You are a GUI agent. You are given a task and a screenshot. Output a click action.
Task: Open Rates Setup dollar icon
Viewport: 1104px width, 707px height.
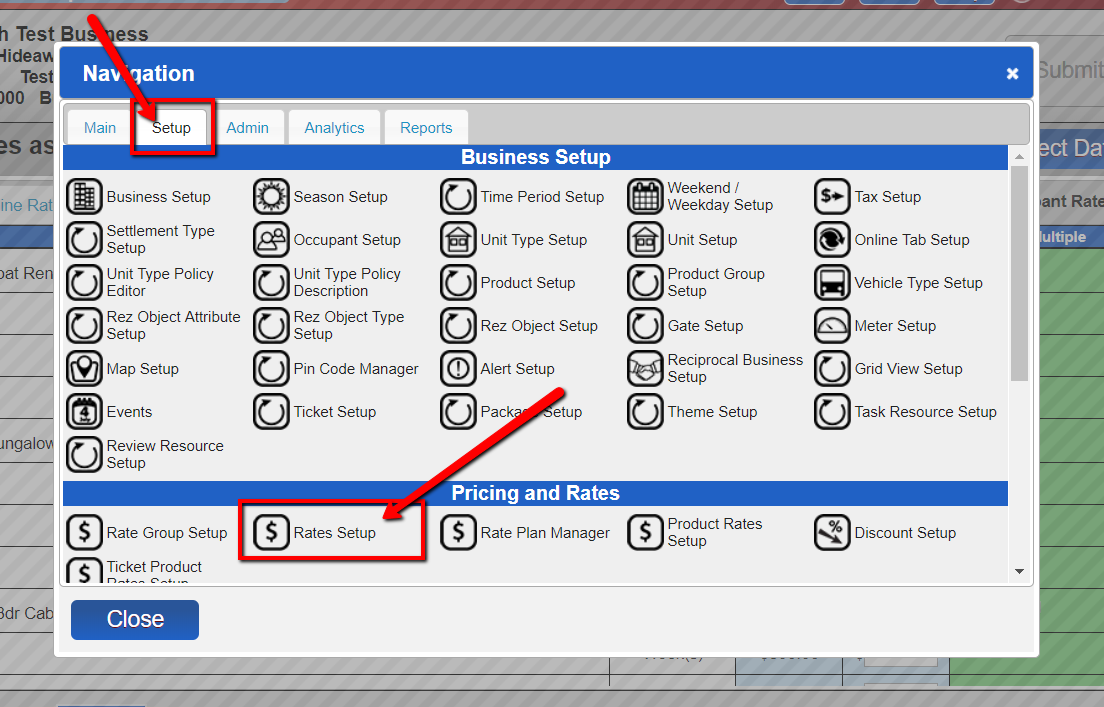pyautogui.click(x=271, y=532)
